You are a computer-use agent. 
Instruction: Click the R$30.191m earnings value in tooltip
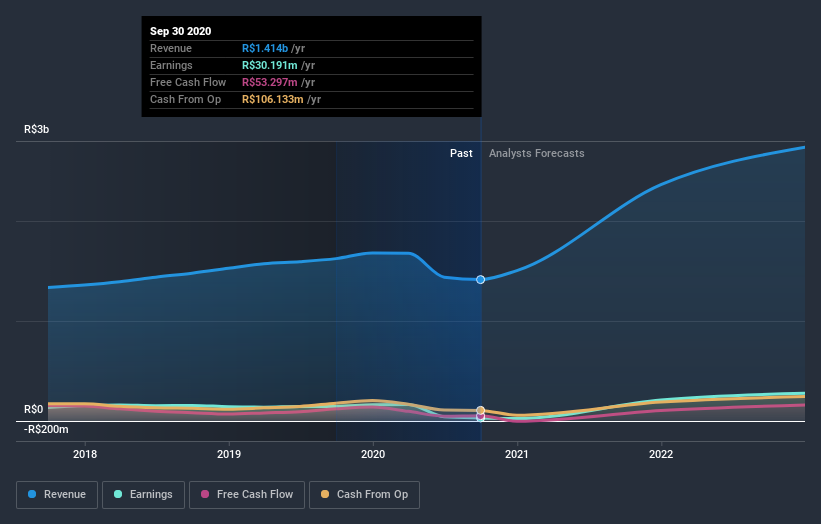tap(270, 65)
